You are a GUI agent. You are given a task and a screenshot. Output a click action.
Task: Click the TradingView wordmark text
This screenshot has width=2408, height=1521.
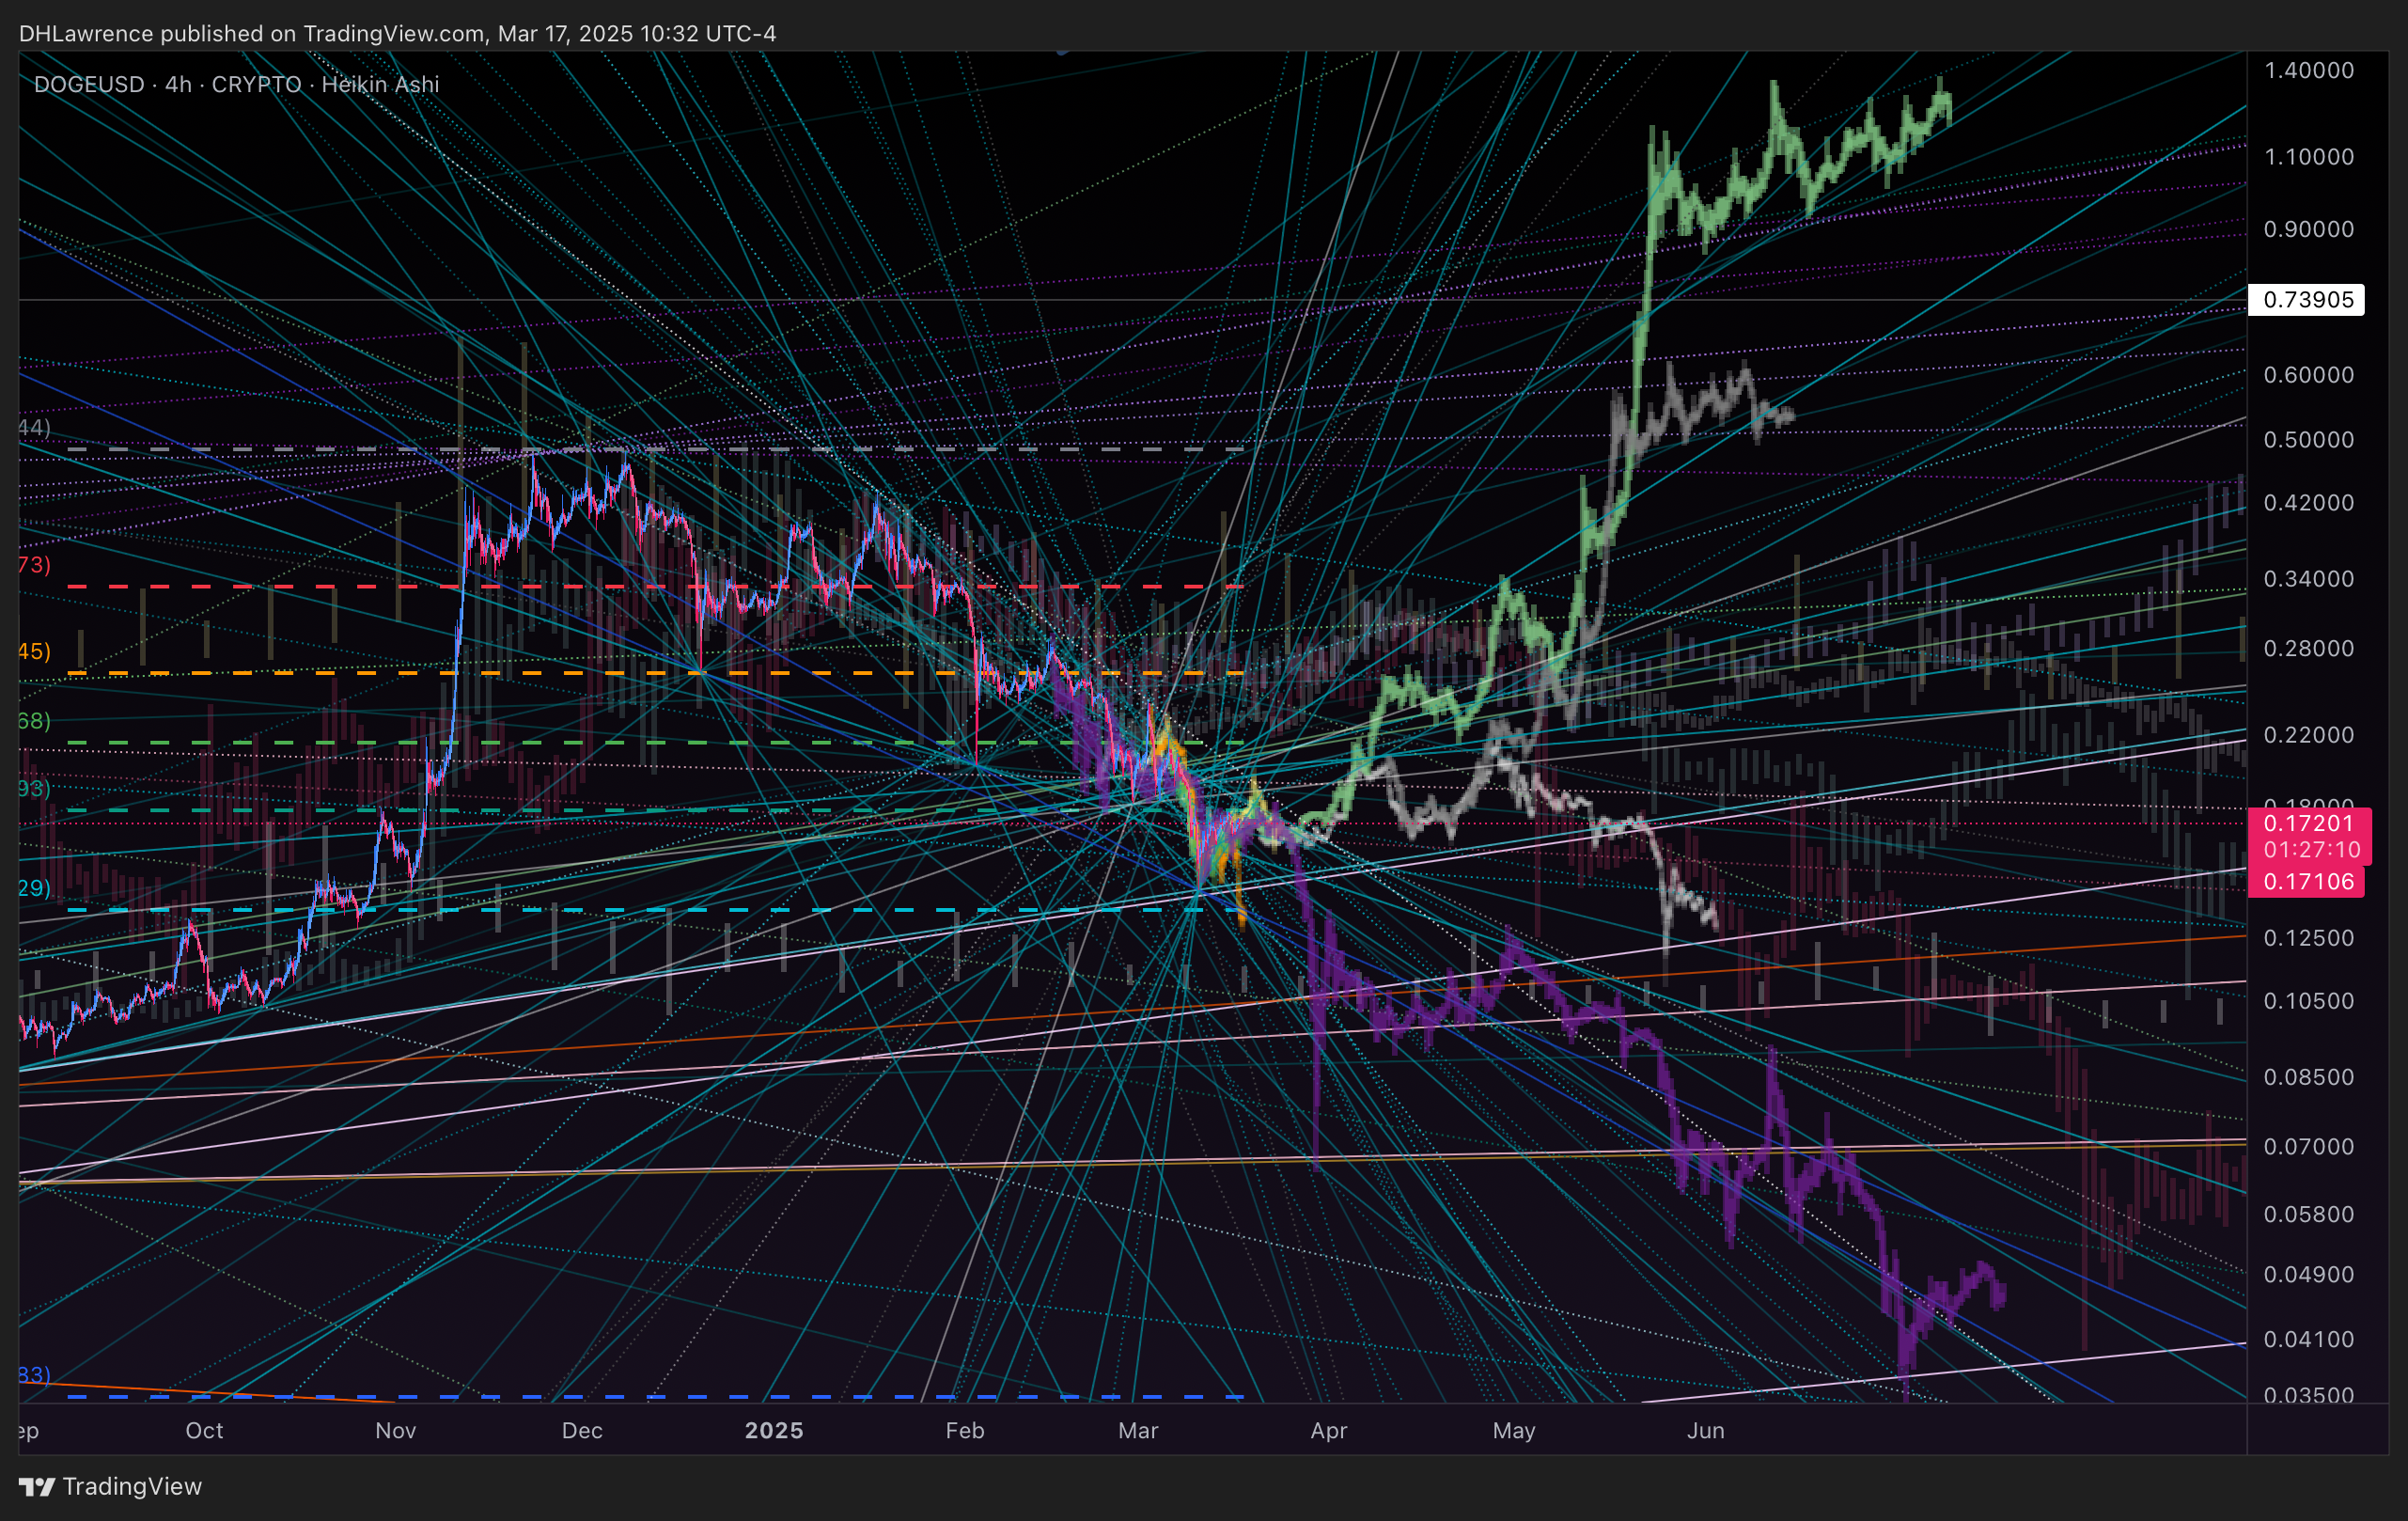point(132,1487)
